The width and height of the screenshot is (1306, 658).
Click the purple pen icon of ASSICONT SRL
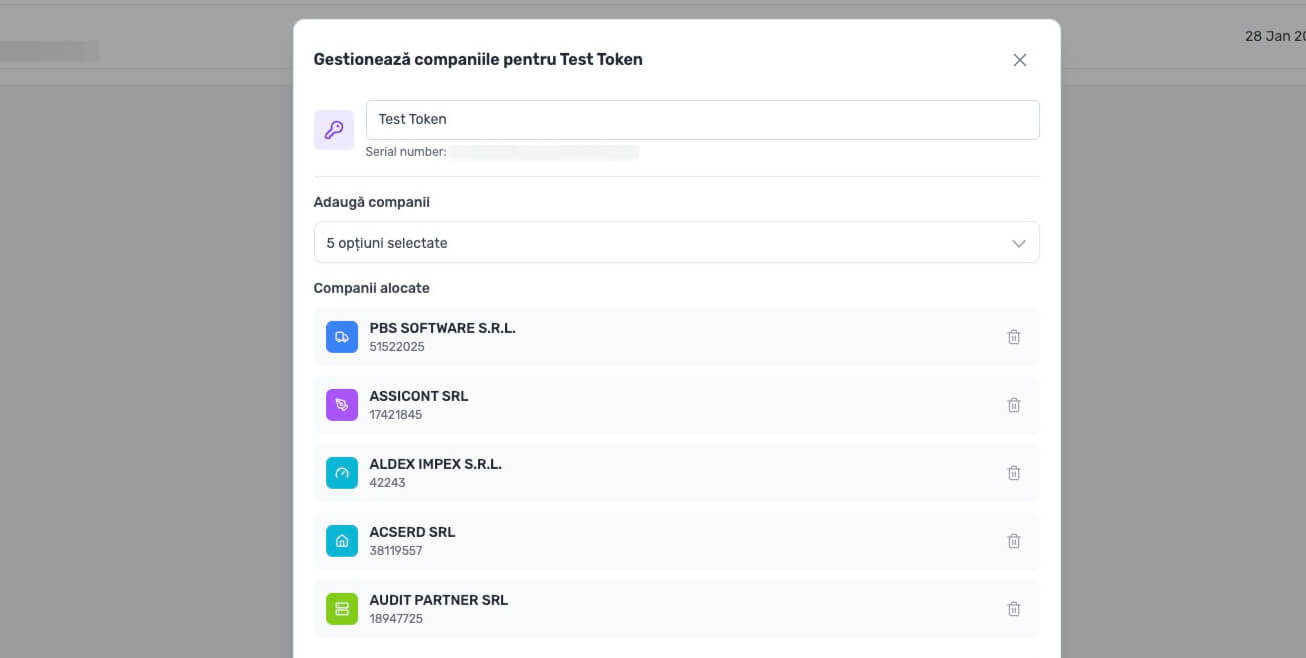pyautogui.click(x=342, y=405)
